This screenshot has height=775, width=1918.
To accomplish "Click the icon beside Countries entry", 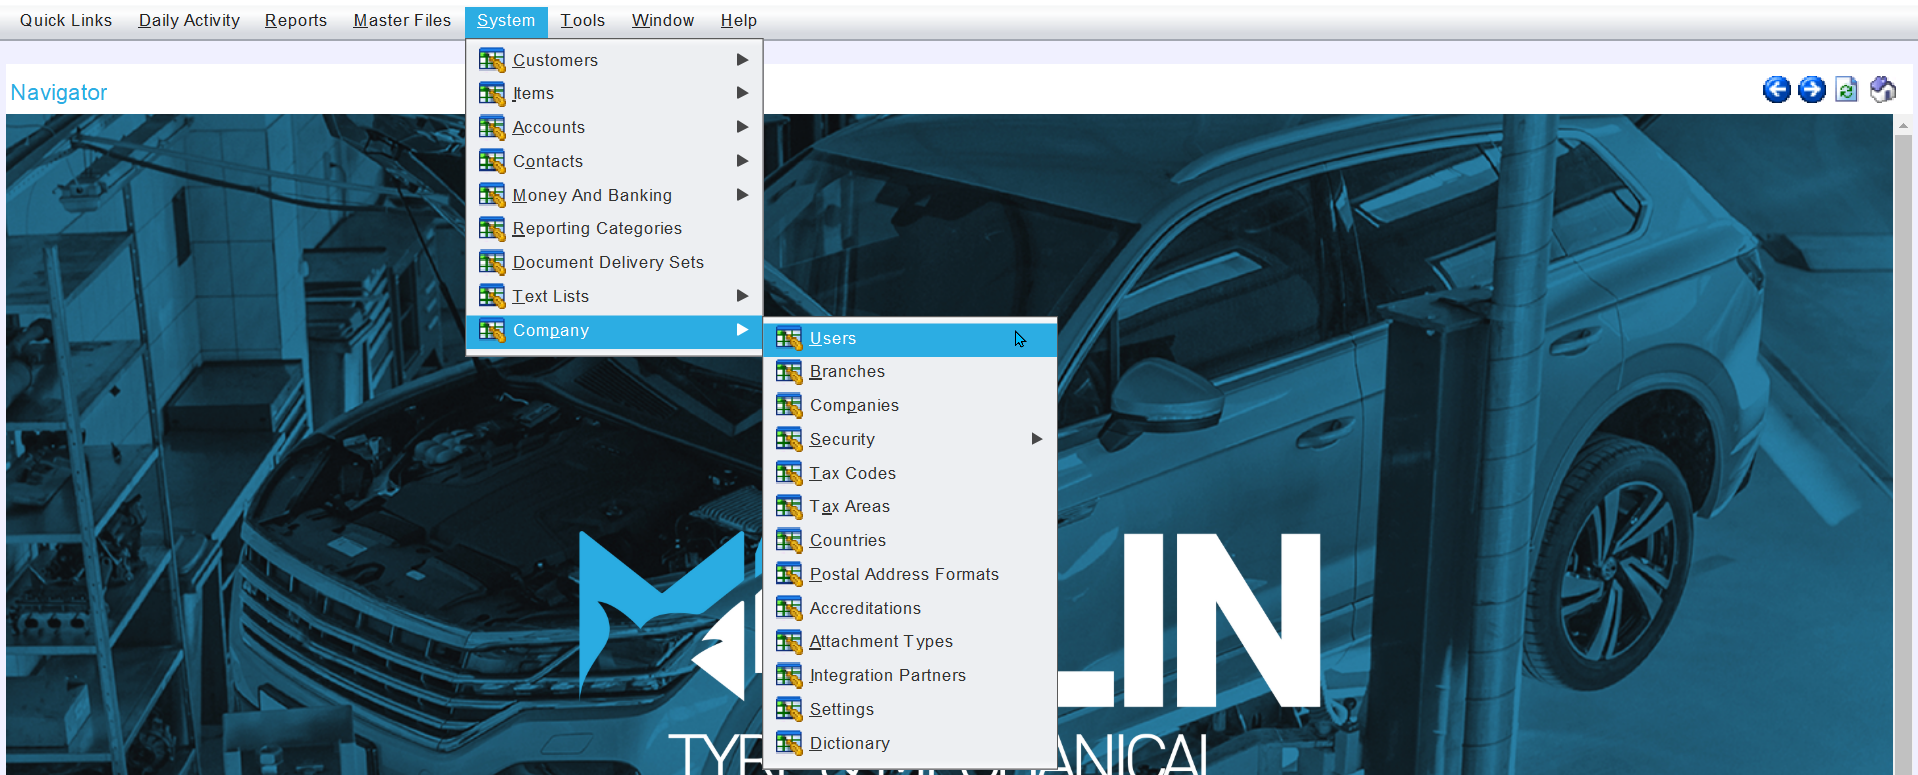I will coord(789,540).
